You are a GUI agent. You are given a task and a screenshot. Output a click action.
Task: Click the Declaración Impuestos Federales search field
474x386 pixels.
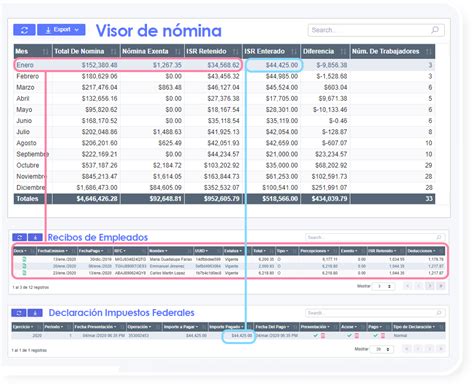pyautogui.click(x=375, y=313)
